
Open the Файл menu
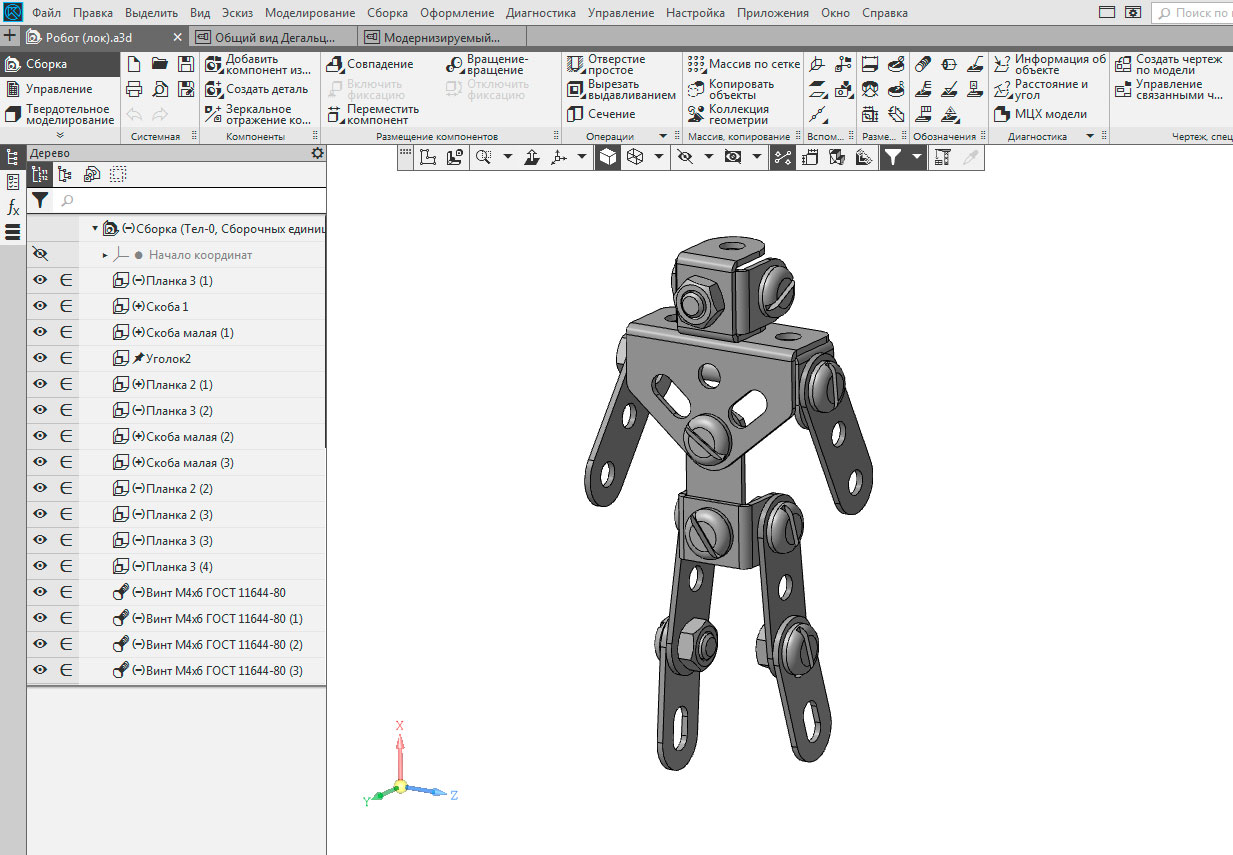pos(44,13)
